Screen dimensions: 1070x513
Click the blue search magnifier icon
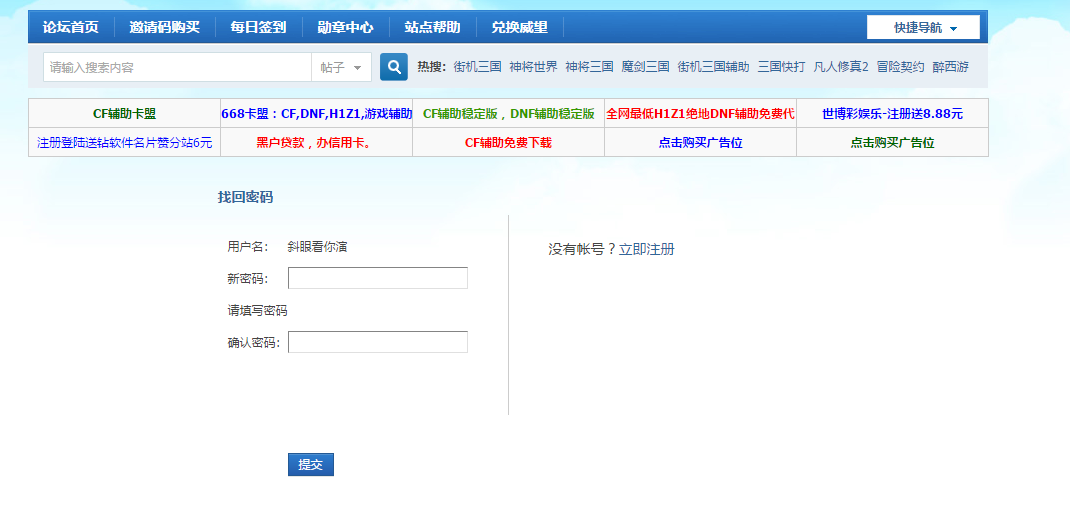(x=394, y=67)
